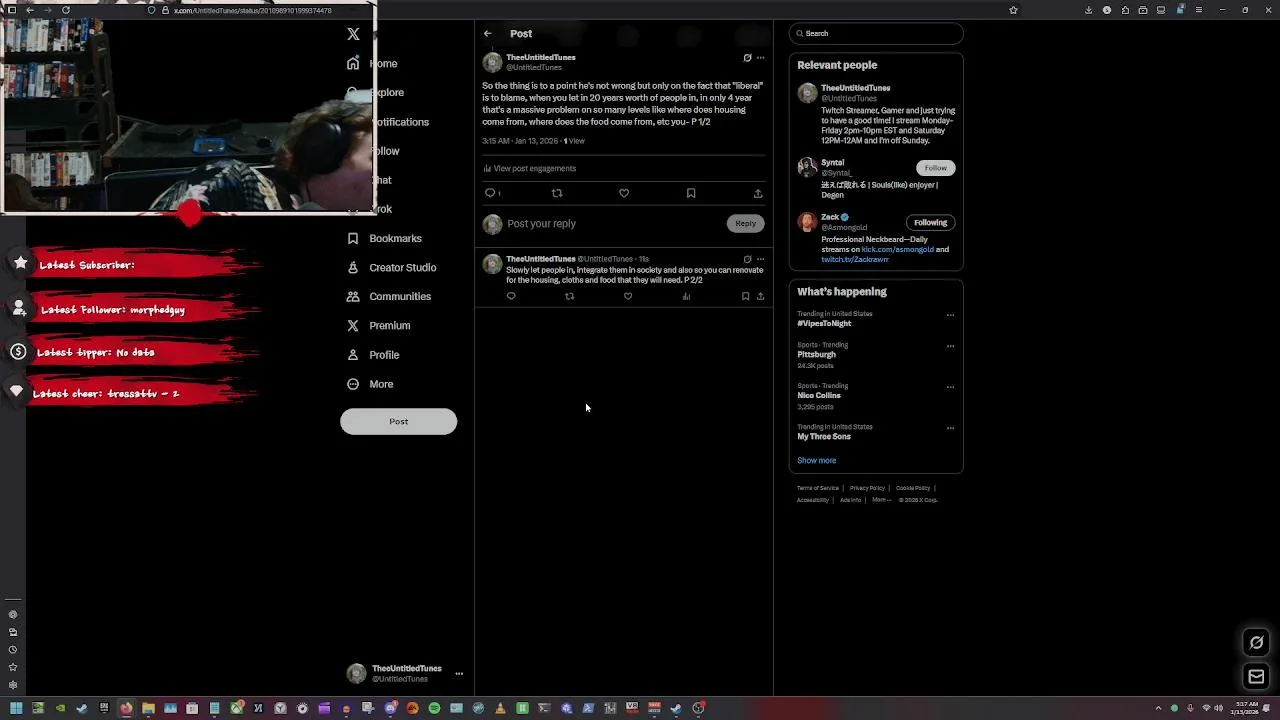Image resolution: width=1280 pixels, height=720 pixels.
Task: Open the main post's three-dot menu
Action: pyautogui.click(x=760, y=58)
